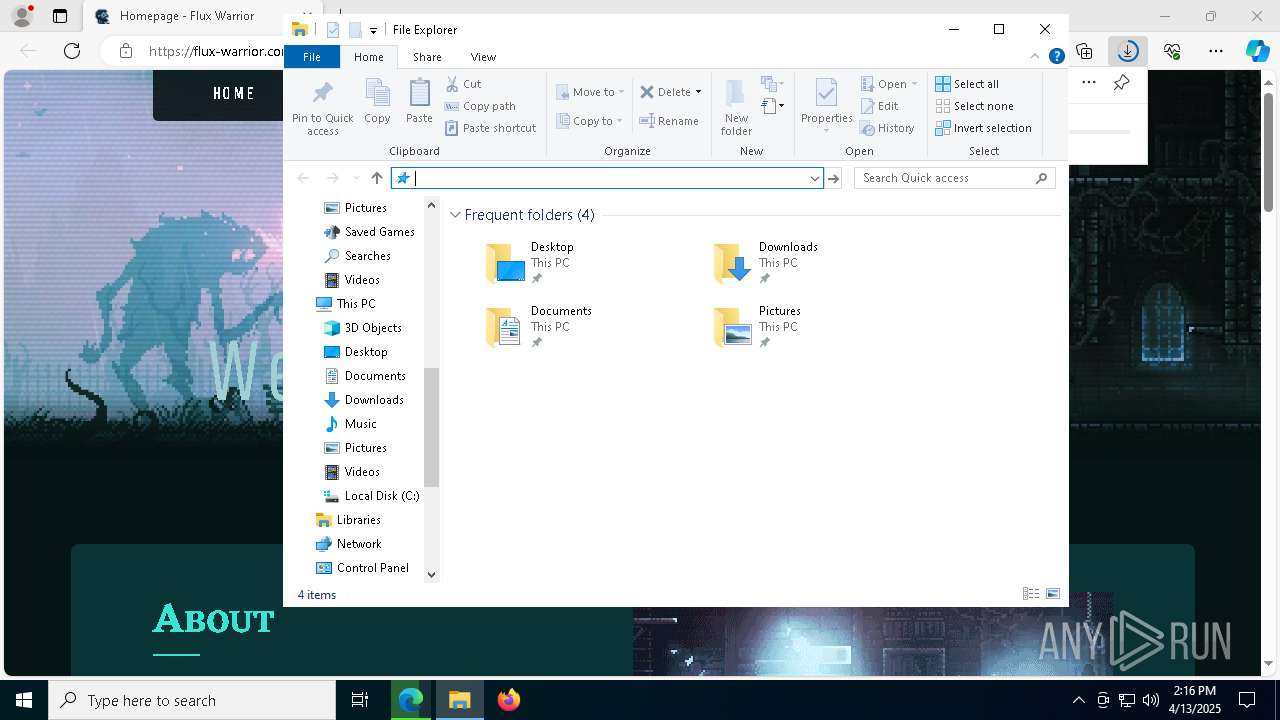Switch to the Share ribbon tab
Screen dimensions: 1280x720
pyautogui.click(x=427, y=57)
